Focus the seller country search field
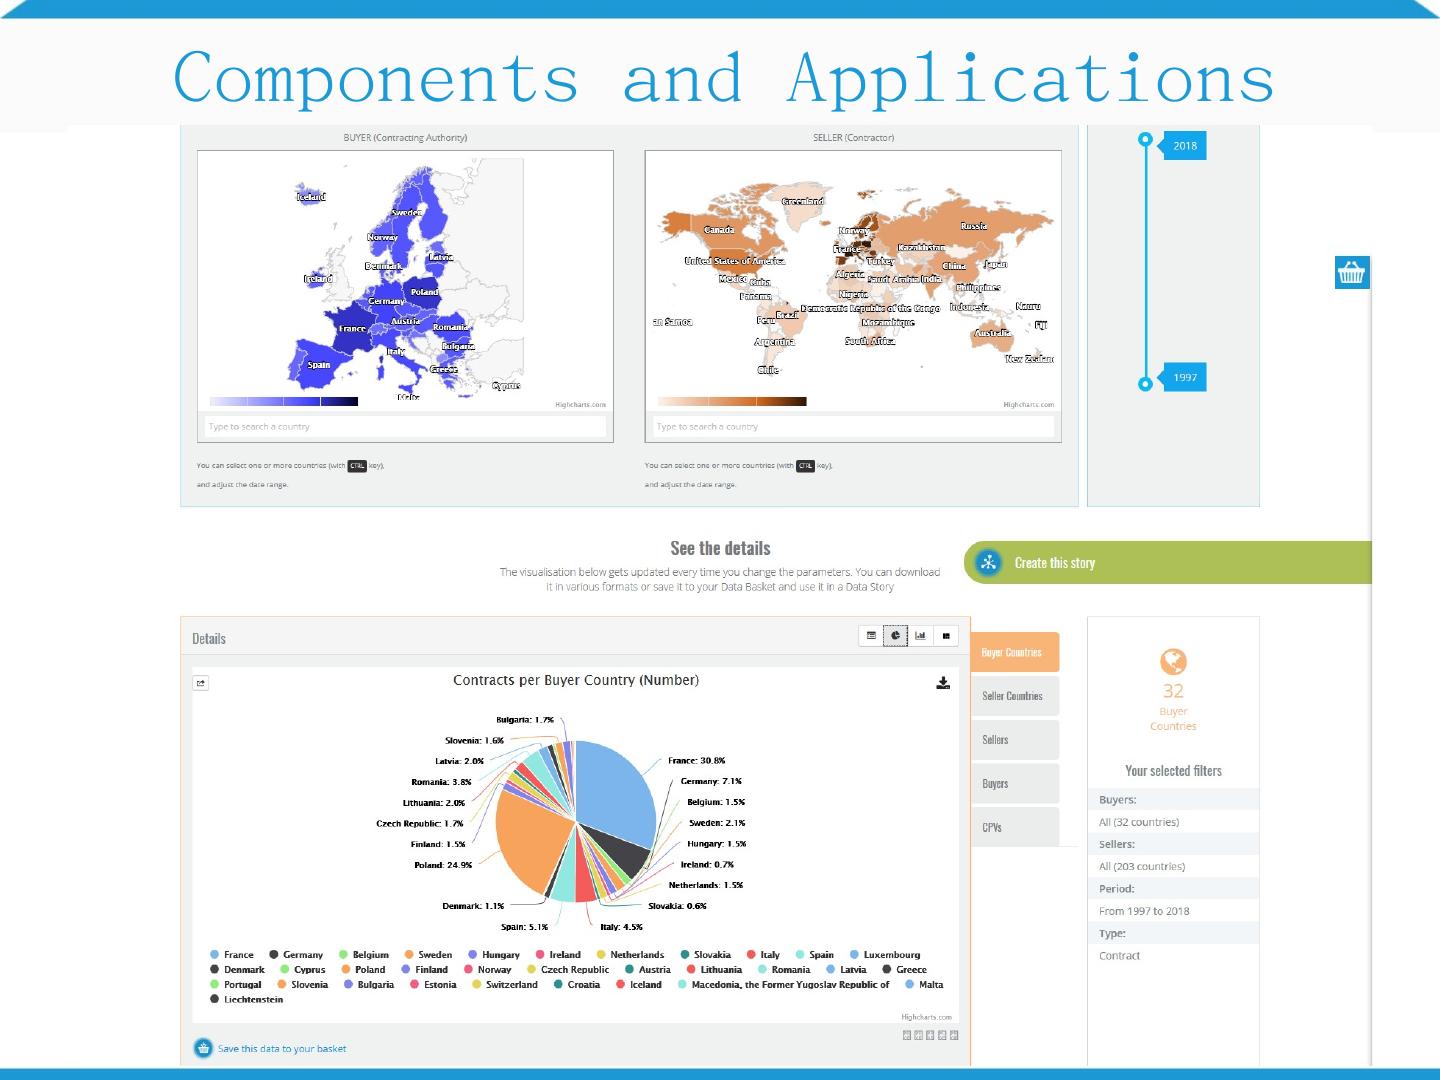The image size is (1440, 1080). coord(853,427)
